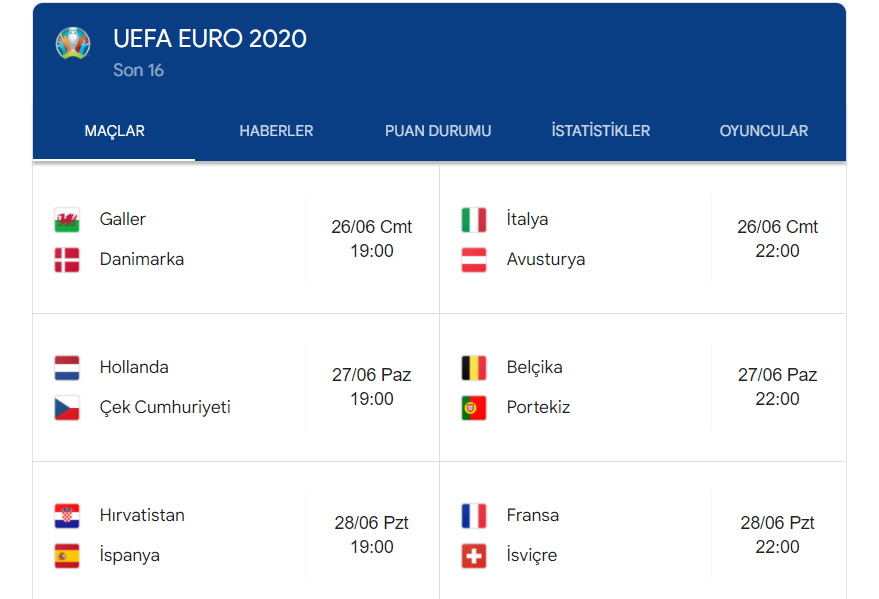Click the UEFA EURO 2020 trophy logo
Screen dimensions: 879x599
73,43
